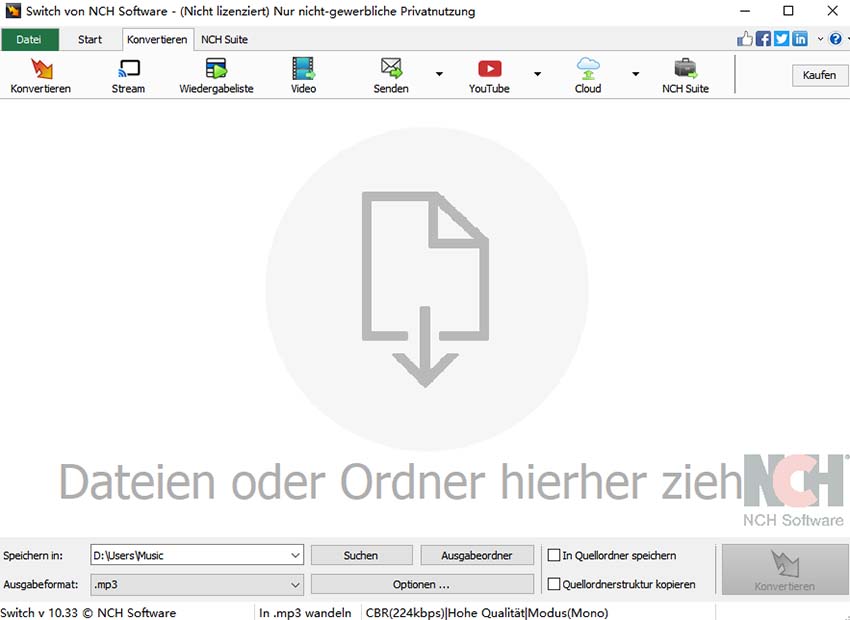Toggle the Facebook share icon
This screenshot has height=620, width=850.
point(763,38)
